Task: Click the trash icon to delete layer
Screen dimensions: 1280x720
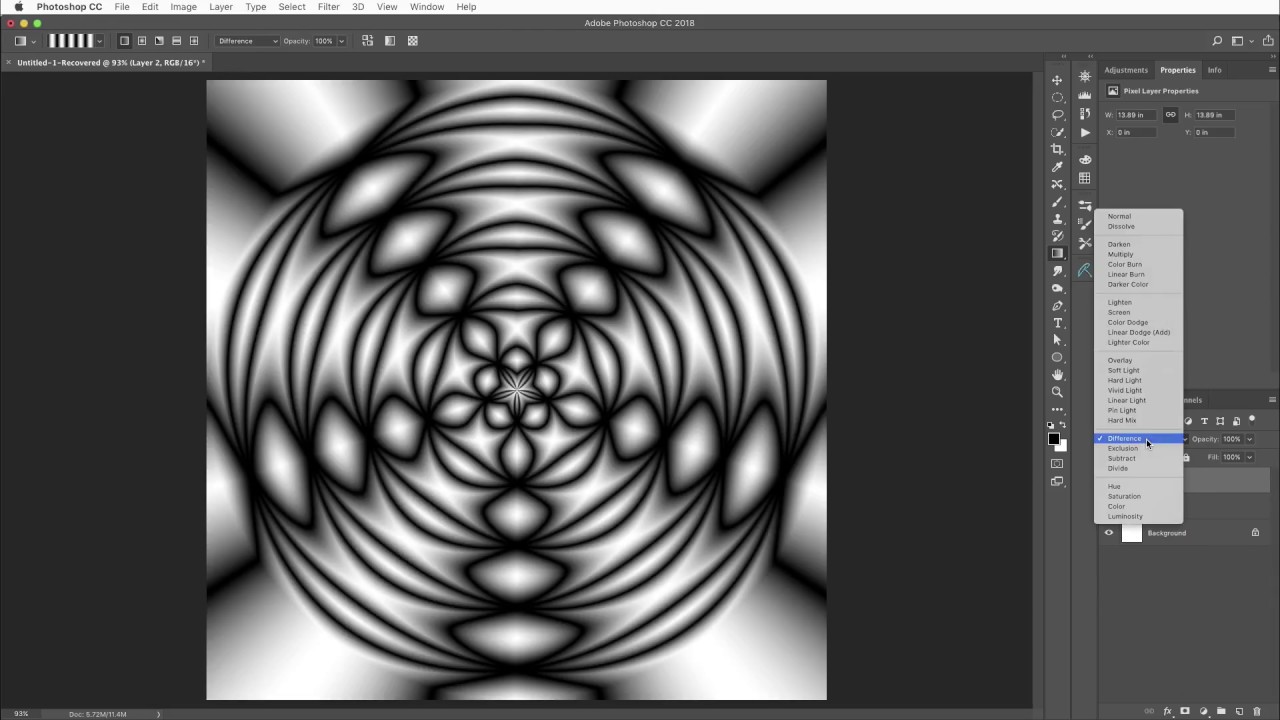Action: pyautogui.click(x=1257, y=711)
